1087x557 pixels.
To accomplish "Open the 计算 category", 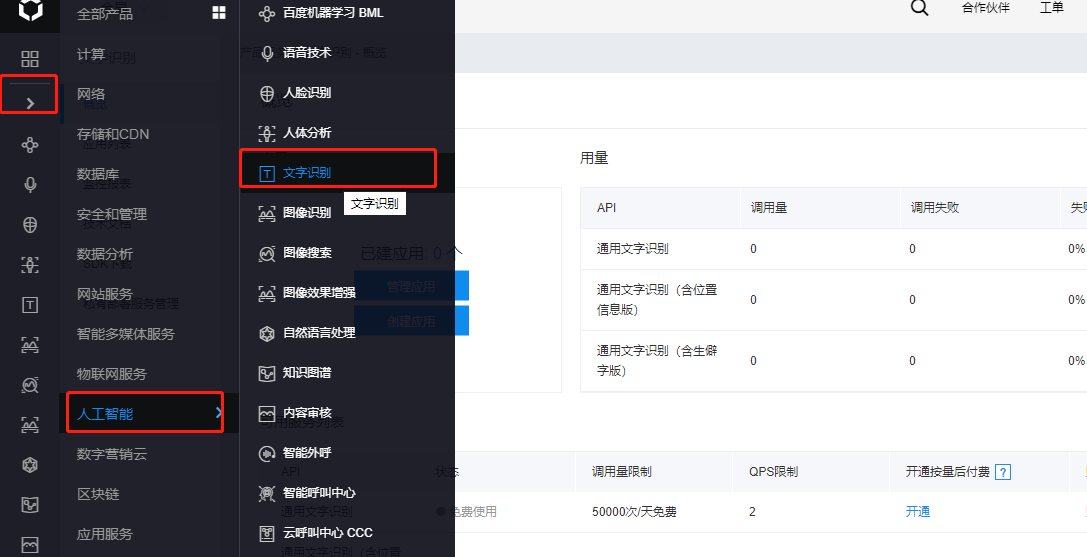I will pyautogui.click(x=91, y=54).
